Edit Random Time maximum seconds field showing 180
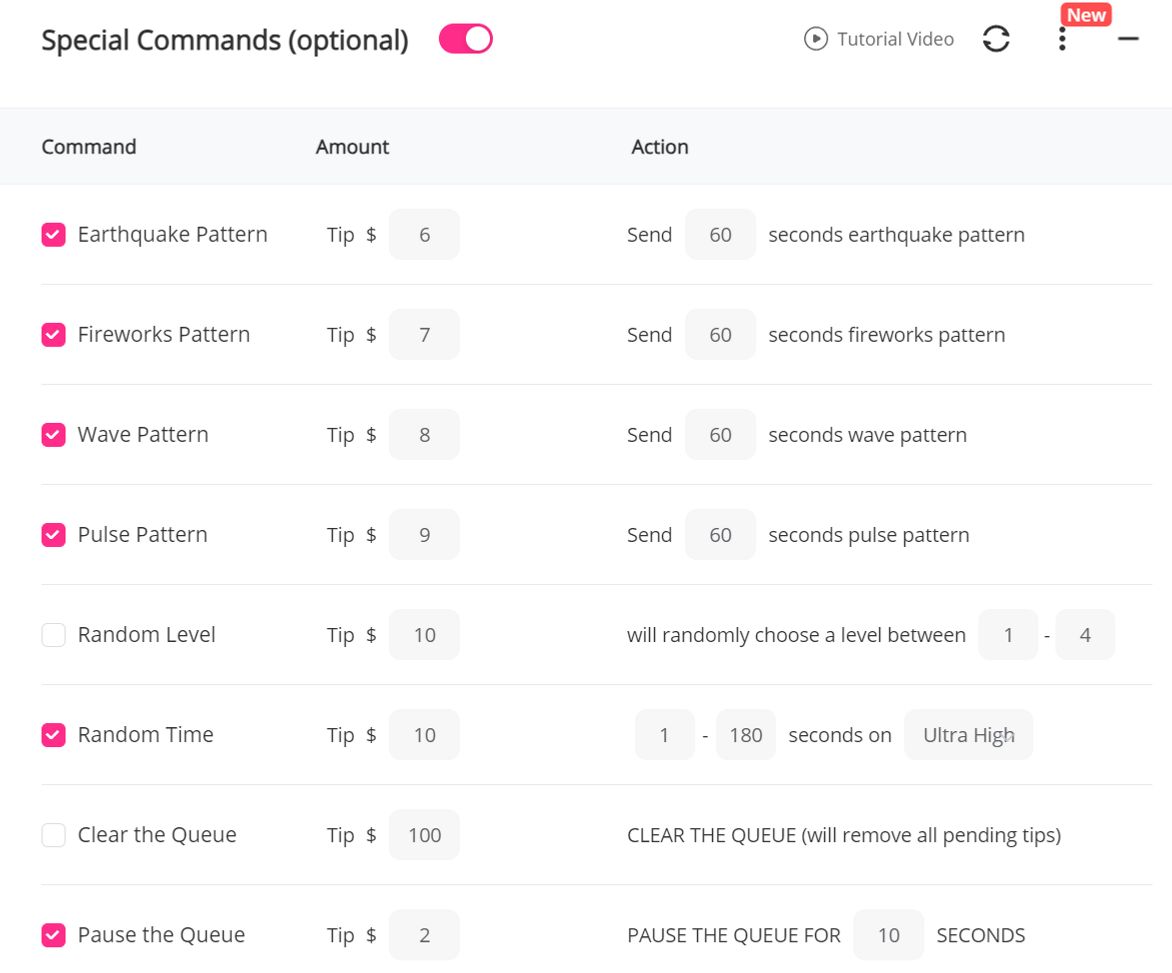1172x973 pixels. coord(745,735)
